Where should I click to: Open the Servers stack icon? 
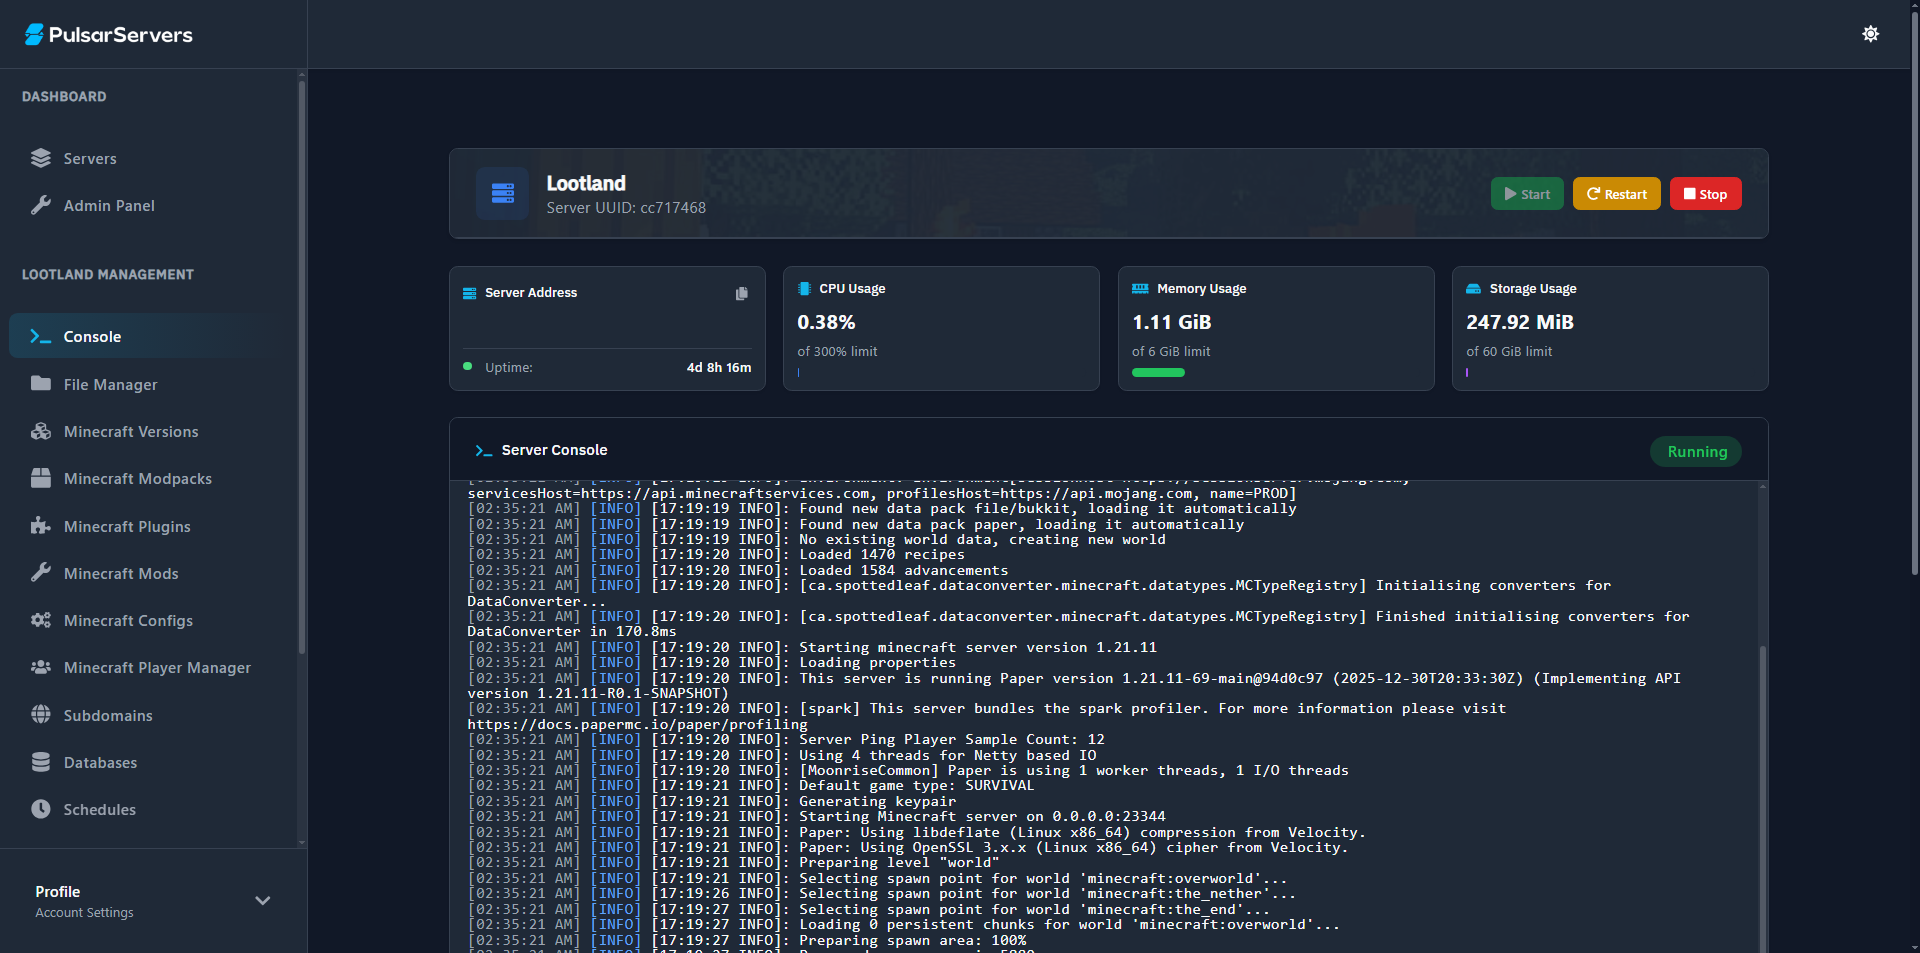point(41,158)
